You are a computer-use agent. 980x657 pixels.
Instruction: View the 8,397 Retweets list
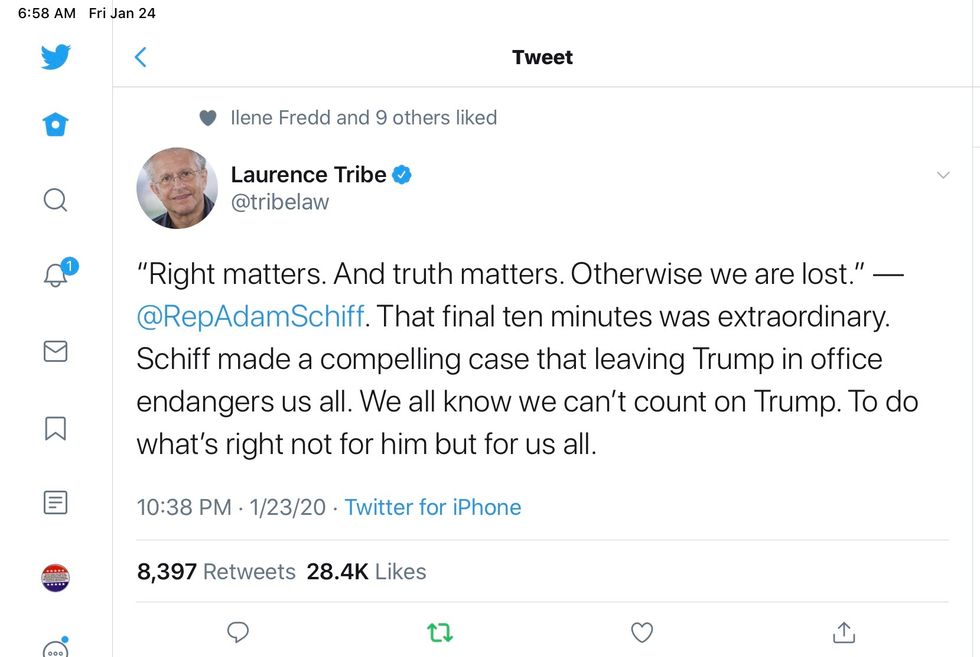pyautogui.click(x=217, y=572)
